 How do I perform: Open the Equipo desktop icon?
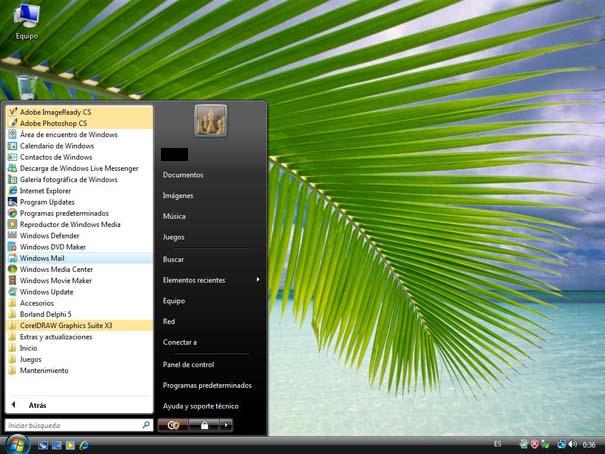(27, 22)
